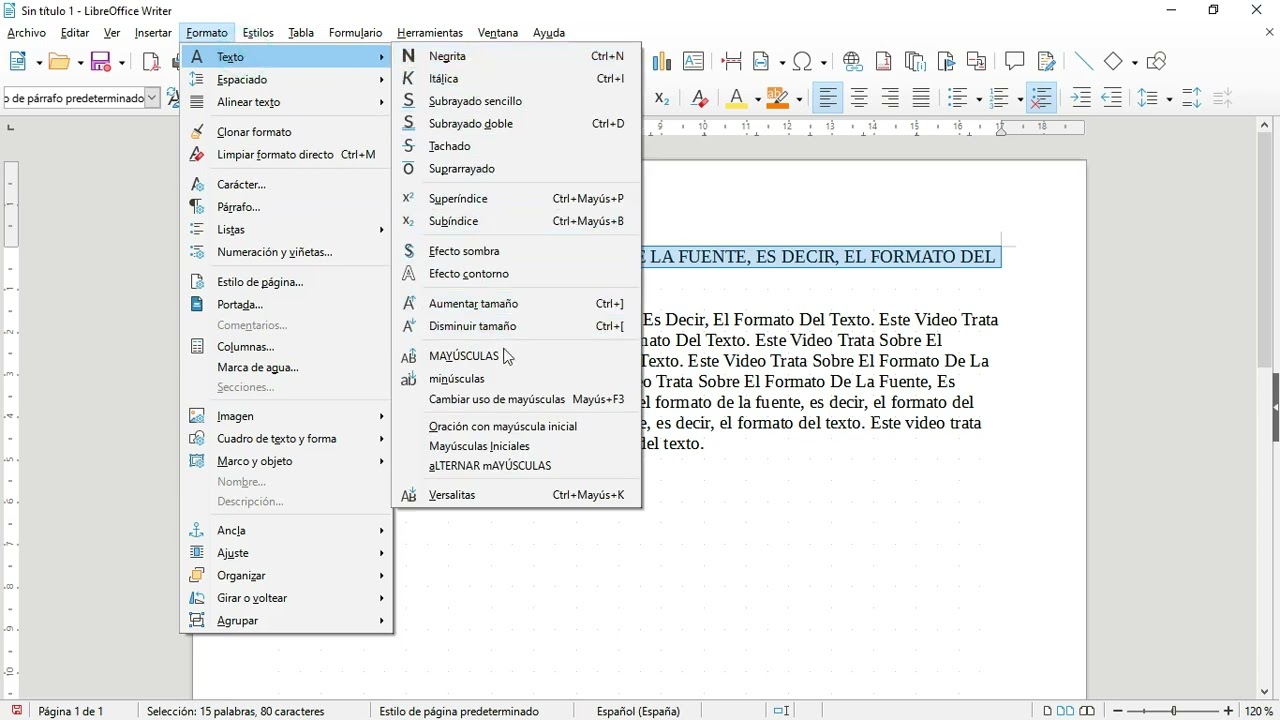Insert footnote icon
1280x720 pixels.
click(884, 62)
